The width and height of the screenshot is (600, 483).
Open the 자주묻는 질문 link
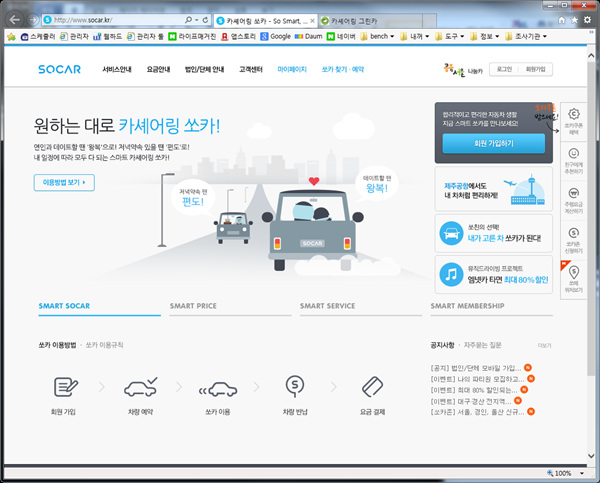click(483, 345)
